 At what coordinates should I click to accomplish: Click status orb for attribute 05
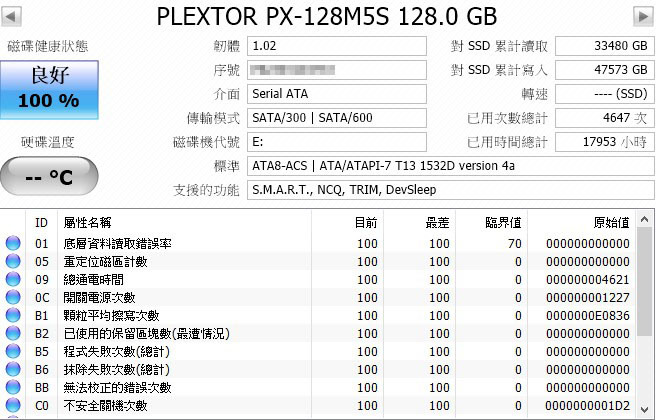click(13, 261)
